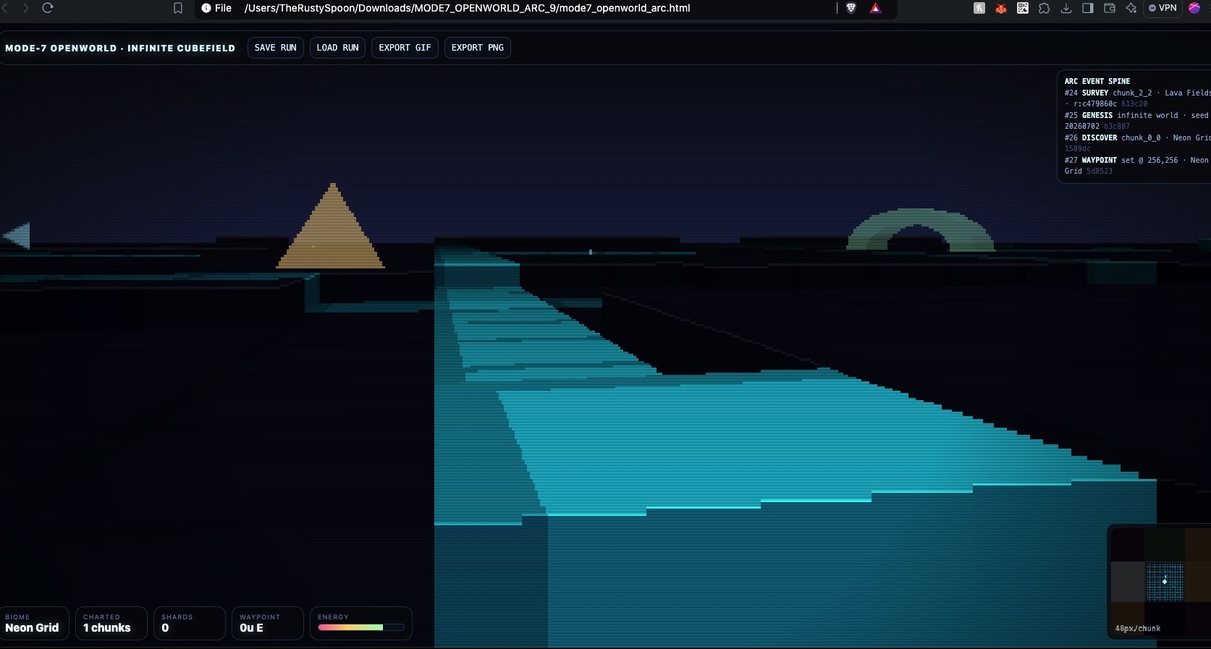The height and width of the screenshot is (649, 1211).
Task: Click the SAVE RUN button
Action: (x=275, y=48)
